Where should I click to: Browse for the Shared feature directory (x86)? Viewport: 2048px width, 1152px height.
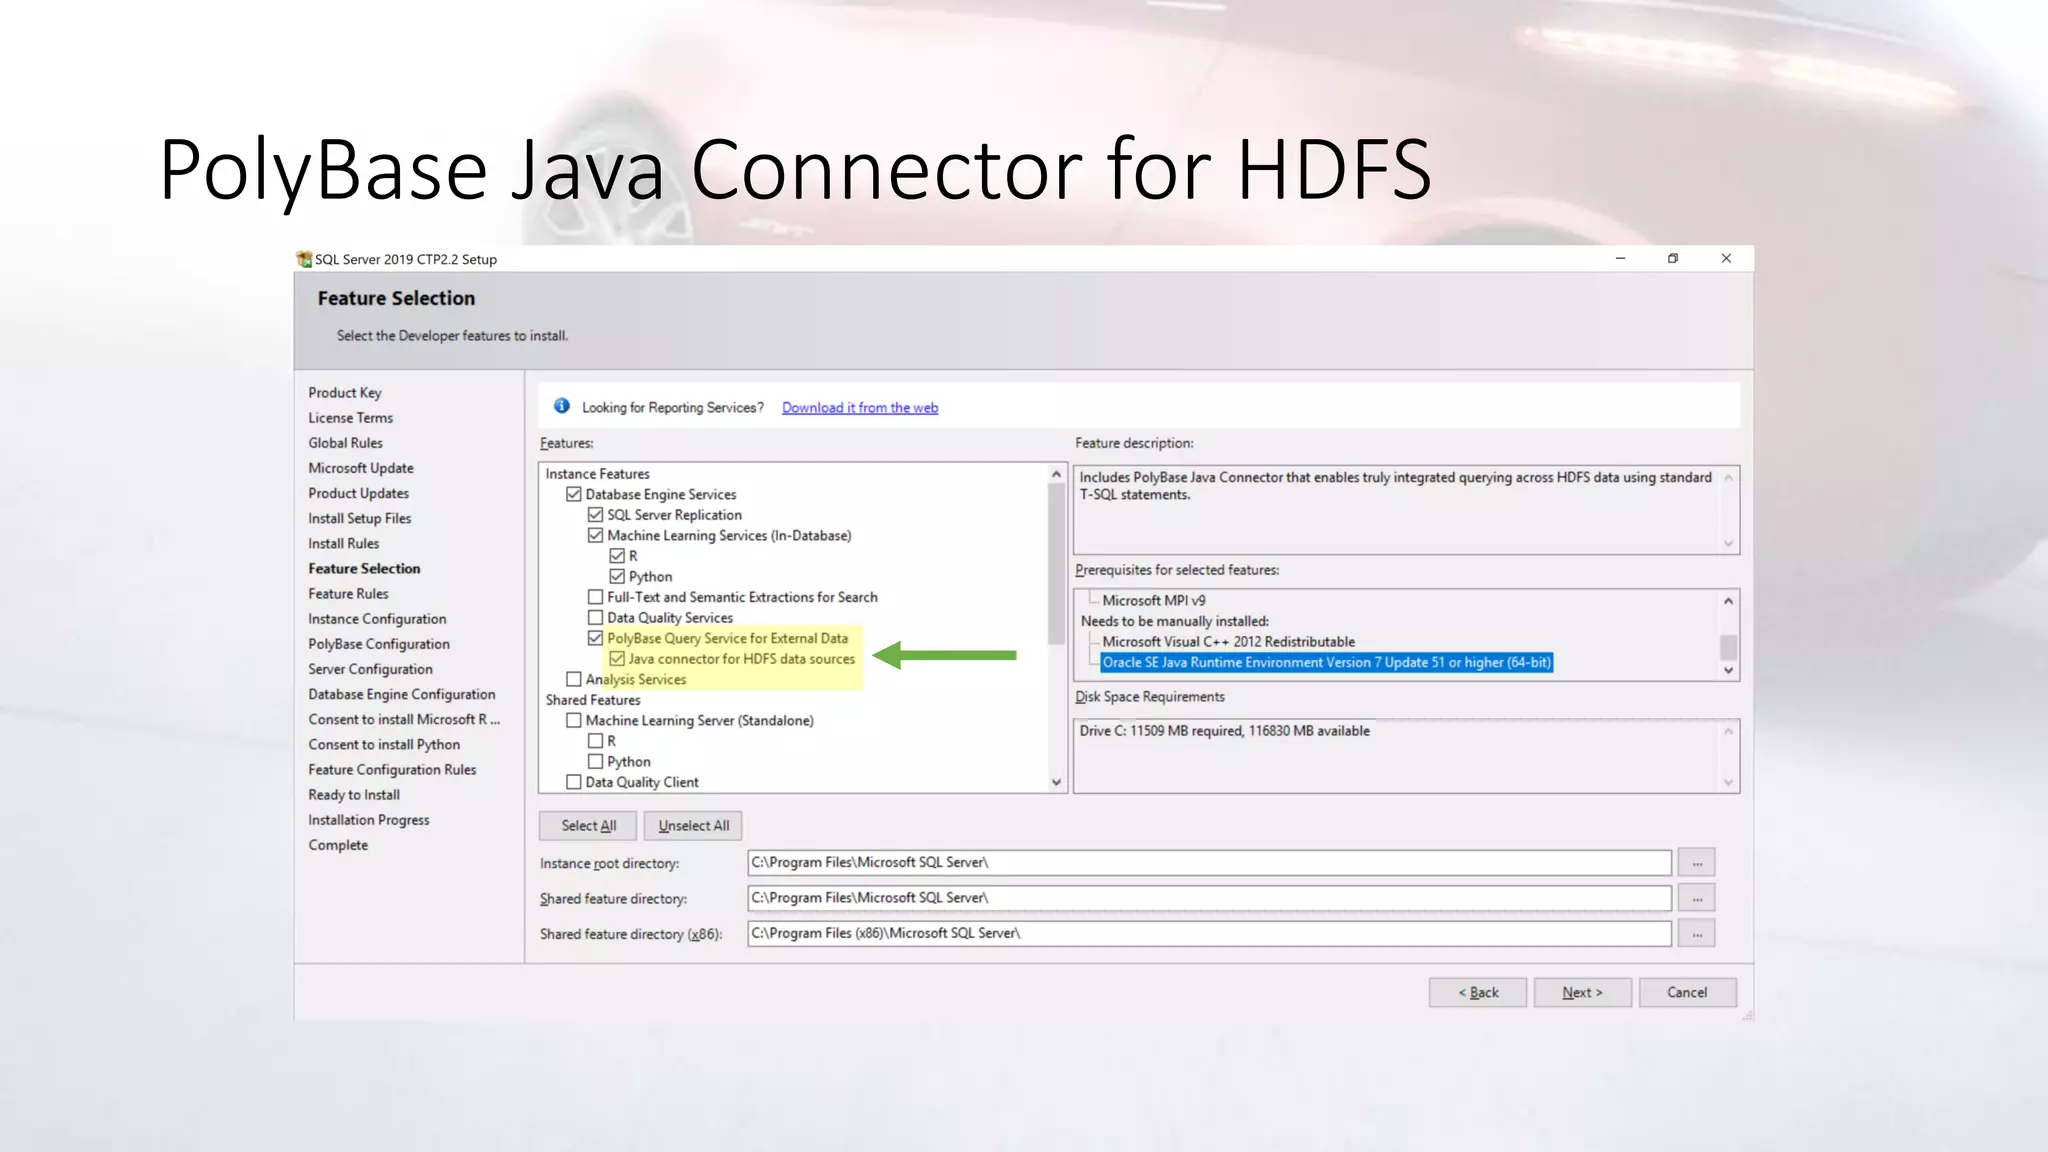tap(1696, 933)
